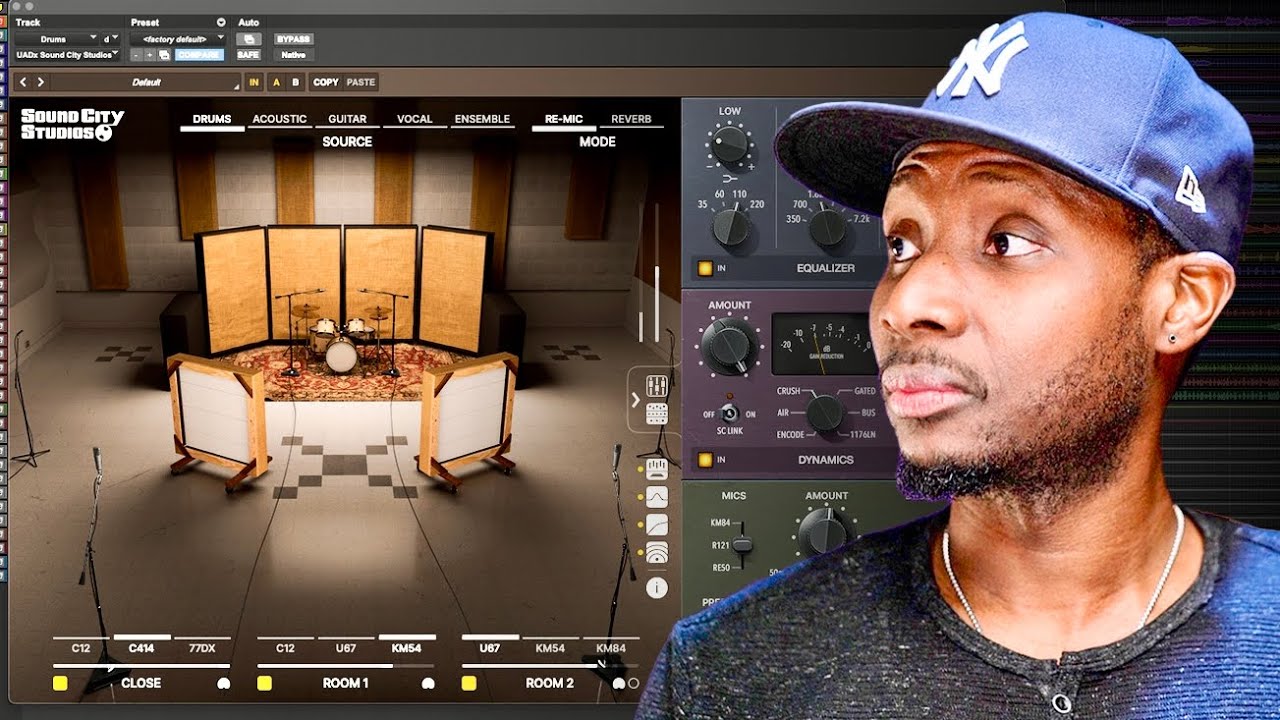Select the A state button
The width and height of the screenshot is (1280, 720).
point(276,82)
